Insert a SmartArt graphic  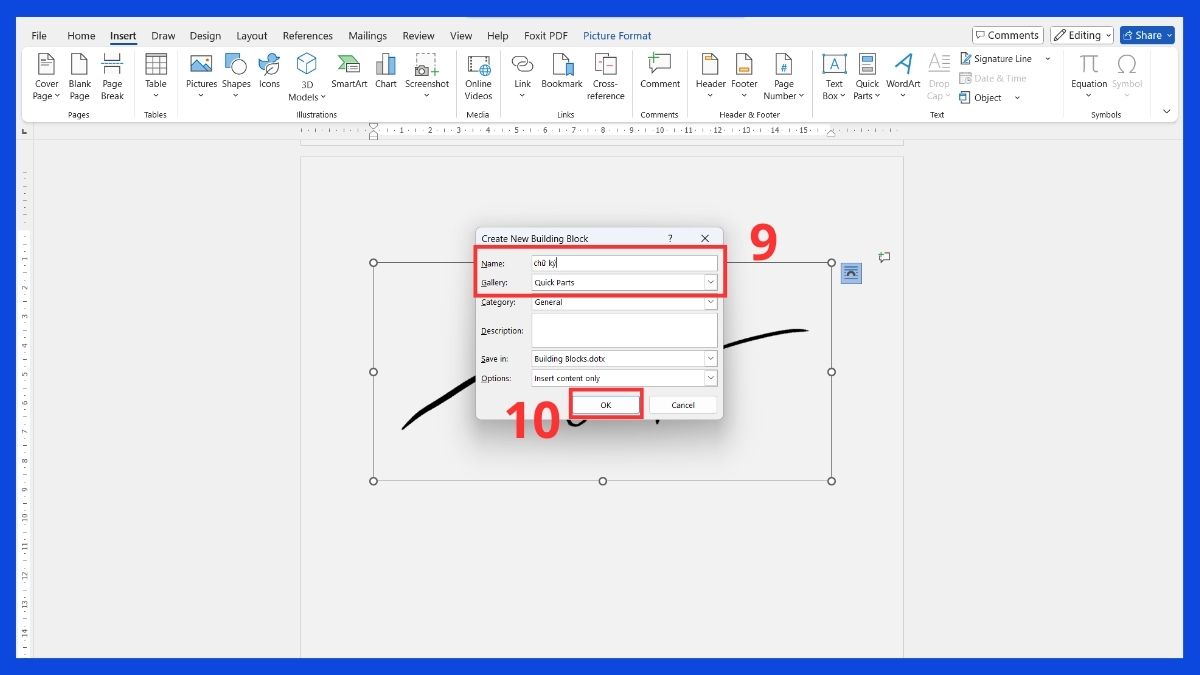[349, 72]
